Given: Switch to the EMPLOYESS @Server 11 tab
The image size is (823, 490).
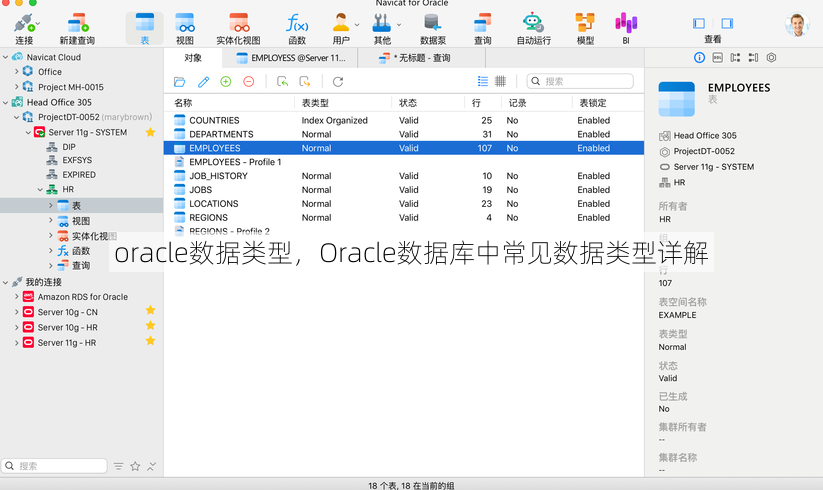Looking at the screenshot, I should tap(290, 58).
